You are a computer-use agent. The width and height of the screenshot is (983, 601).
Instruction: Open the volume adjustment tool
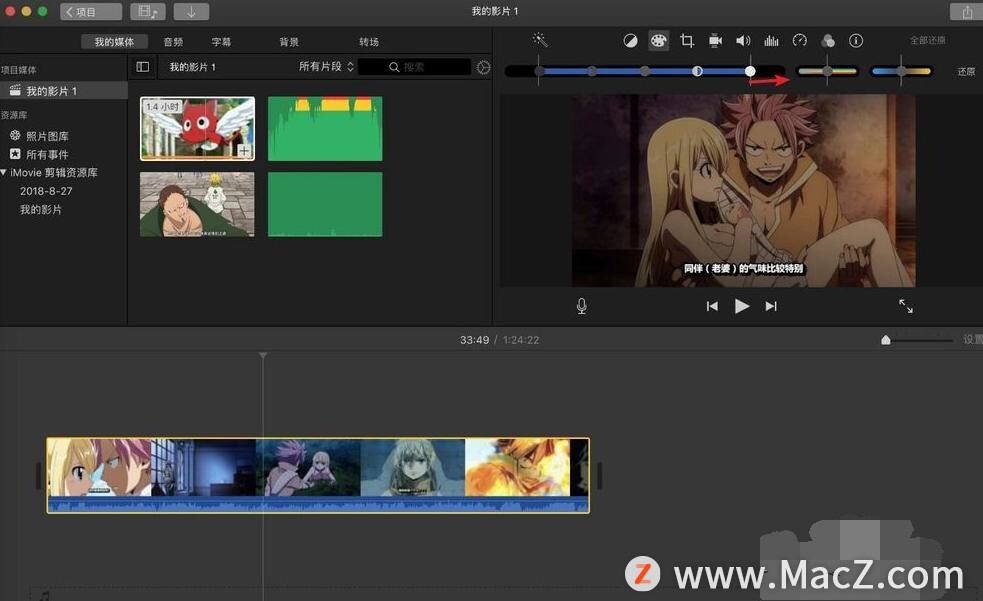(x=743, y=41)
